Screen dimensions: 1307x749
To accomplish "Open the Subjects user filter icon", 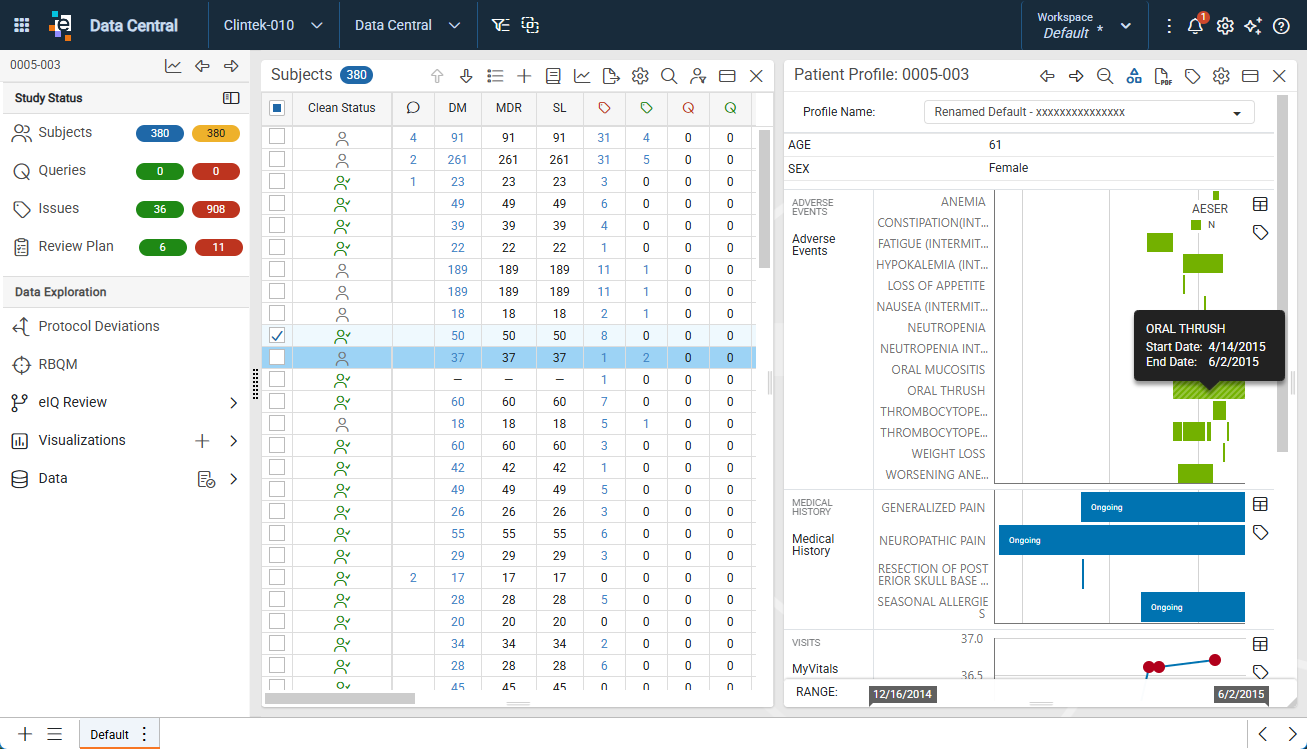I will [698, 76].
